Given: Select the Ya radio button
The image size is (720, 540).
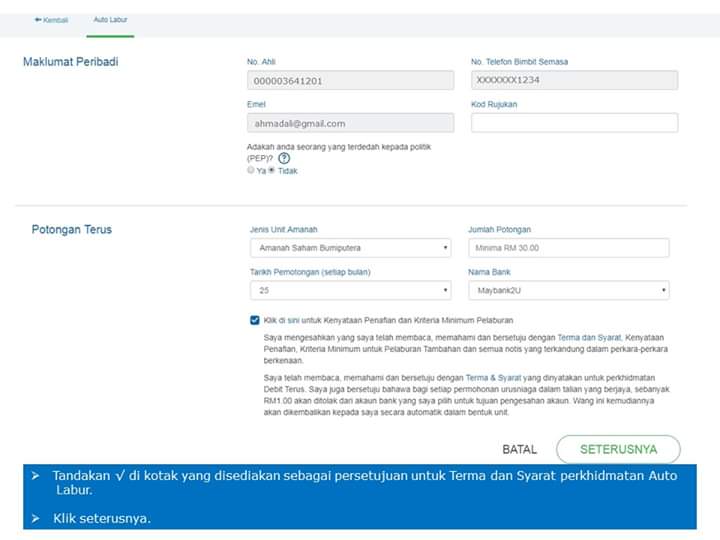Looking at the screenshot, I should point(250,171).
